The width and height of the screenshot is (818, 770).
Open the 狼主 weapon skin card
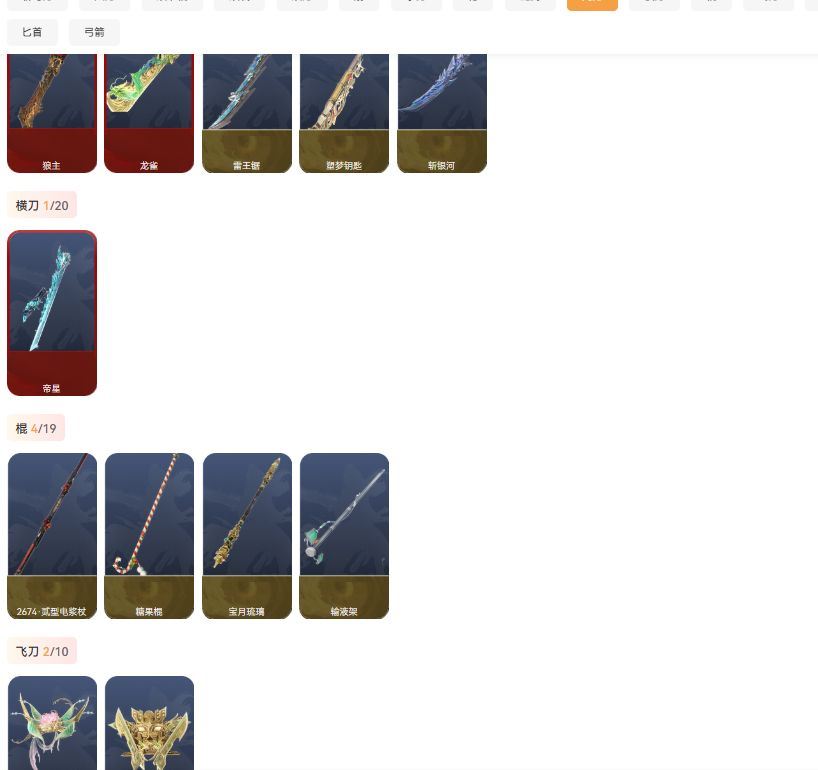pyautogui.click(x=52, y=113)
